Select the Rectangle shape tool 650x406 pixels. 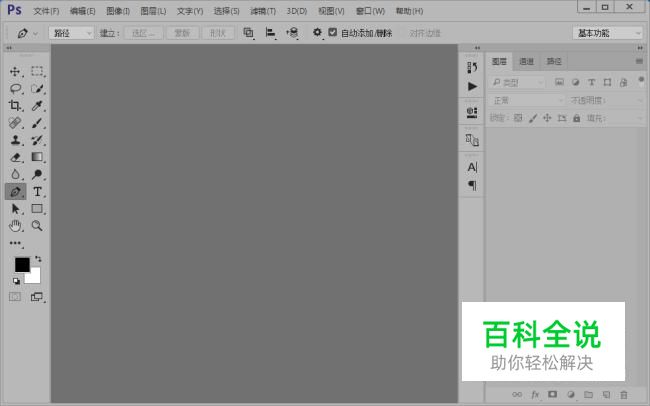(37, 209)
